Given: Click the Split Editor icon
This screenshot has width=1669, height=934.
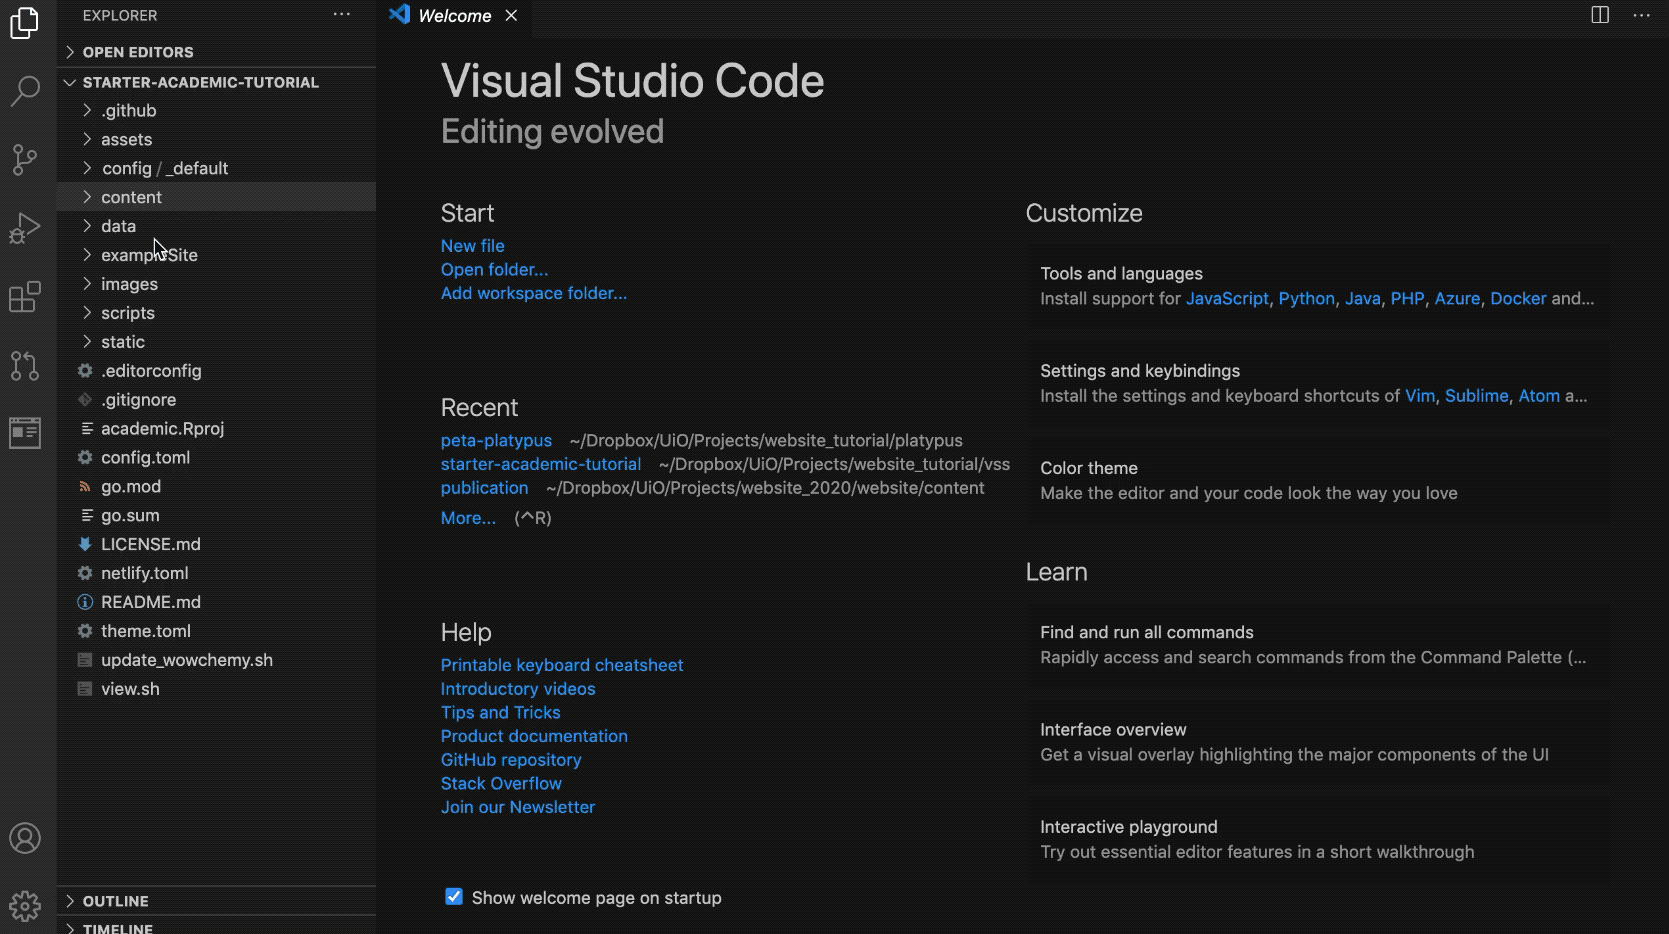Looking at the screenshot, I should (x=1600, y=15).
